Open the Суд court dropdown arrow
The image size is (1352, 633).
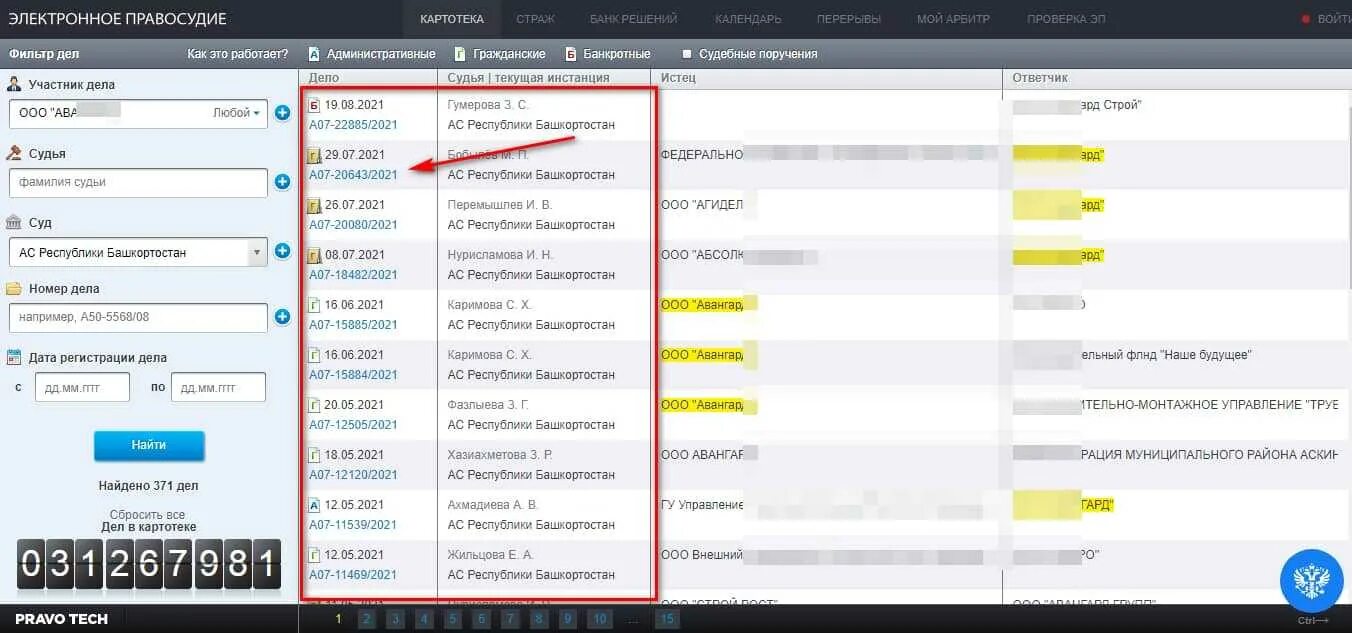(x=259, y=252)
